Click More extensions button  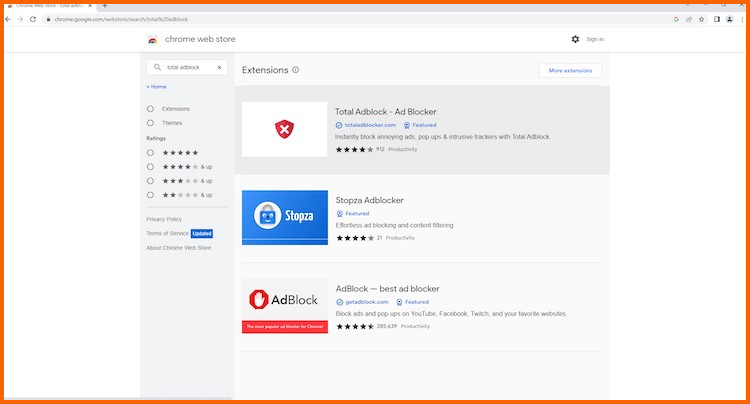click(570, 70)
